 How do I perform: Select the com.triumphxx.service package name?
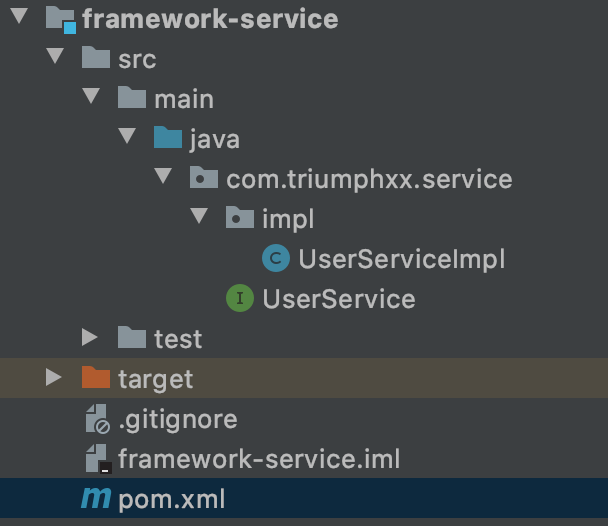tap(369, 179)
